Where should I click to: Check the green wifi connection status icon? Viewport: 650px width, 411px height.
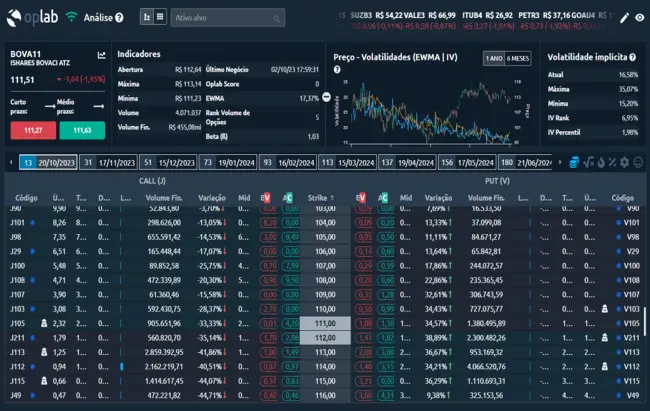[x=71, y=17]
